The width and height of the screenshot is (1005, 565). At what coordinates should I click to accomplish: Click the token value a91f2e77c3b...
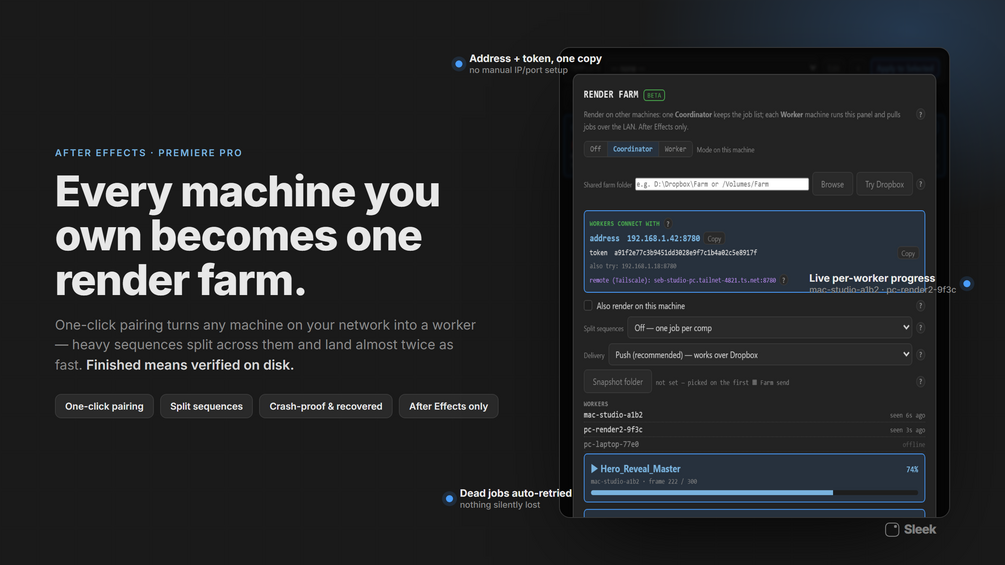pos(685,253)
